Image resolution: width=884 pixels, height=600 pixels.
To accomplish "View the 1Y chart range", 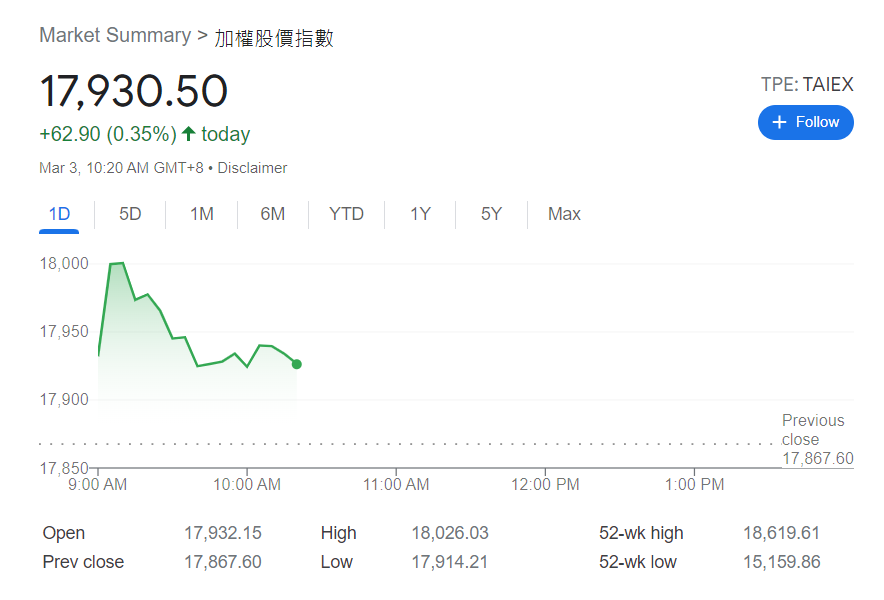I will (x=420, y=214).
